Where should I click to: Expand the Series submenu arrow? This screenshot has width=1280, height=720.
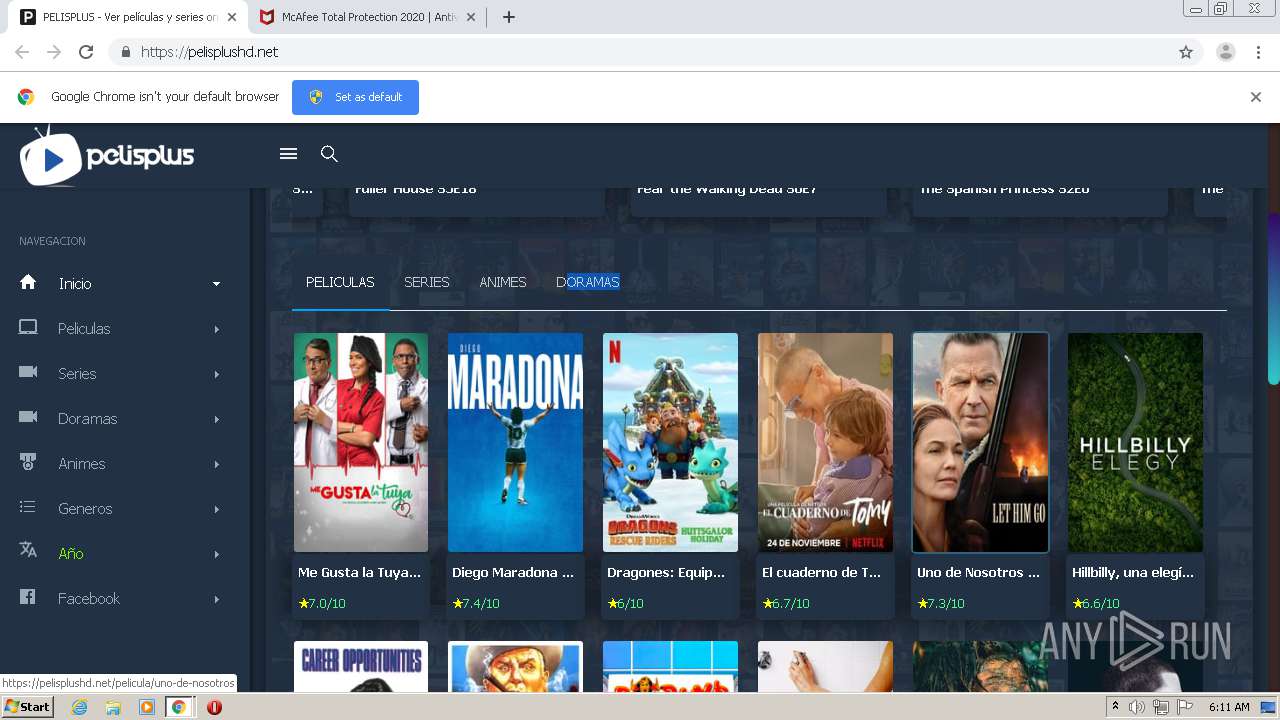click(216, 374)
